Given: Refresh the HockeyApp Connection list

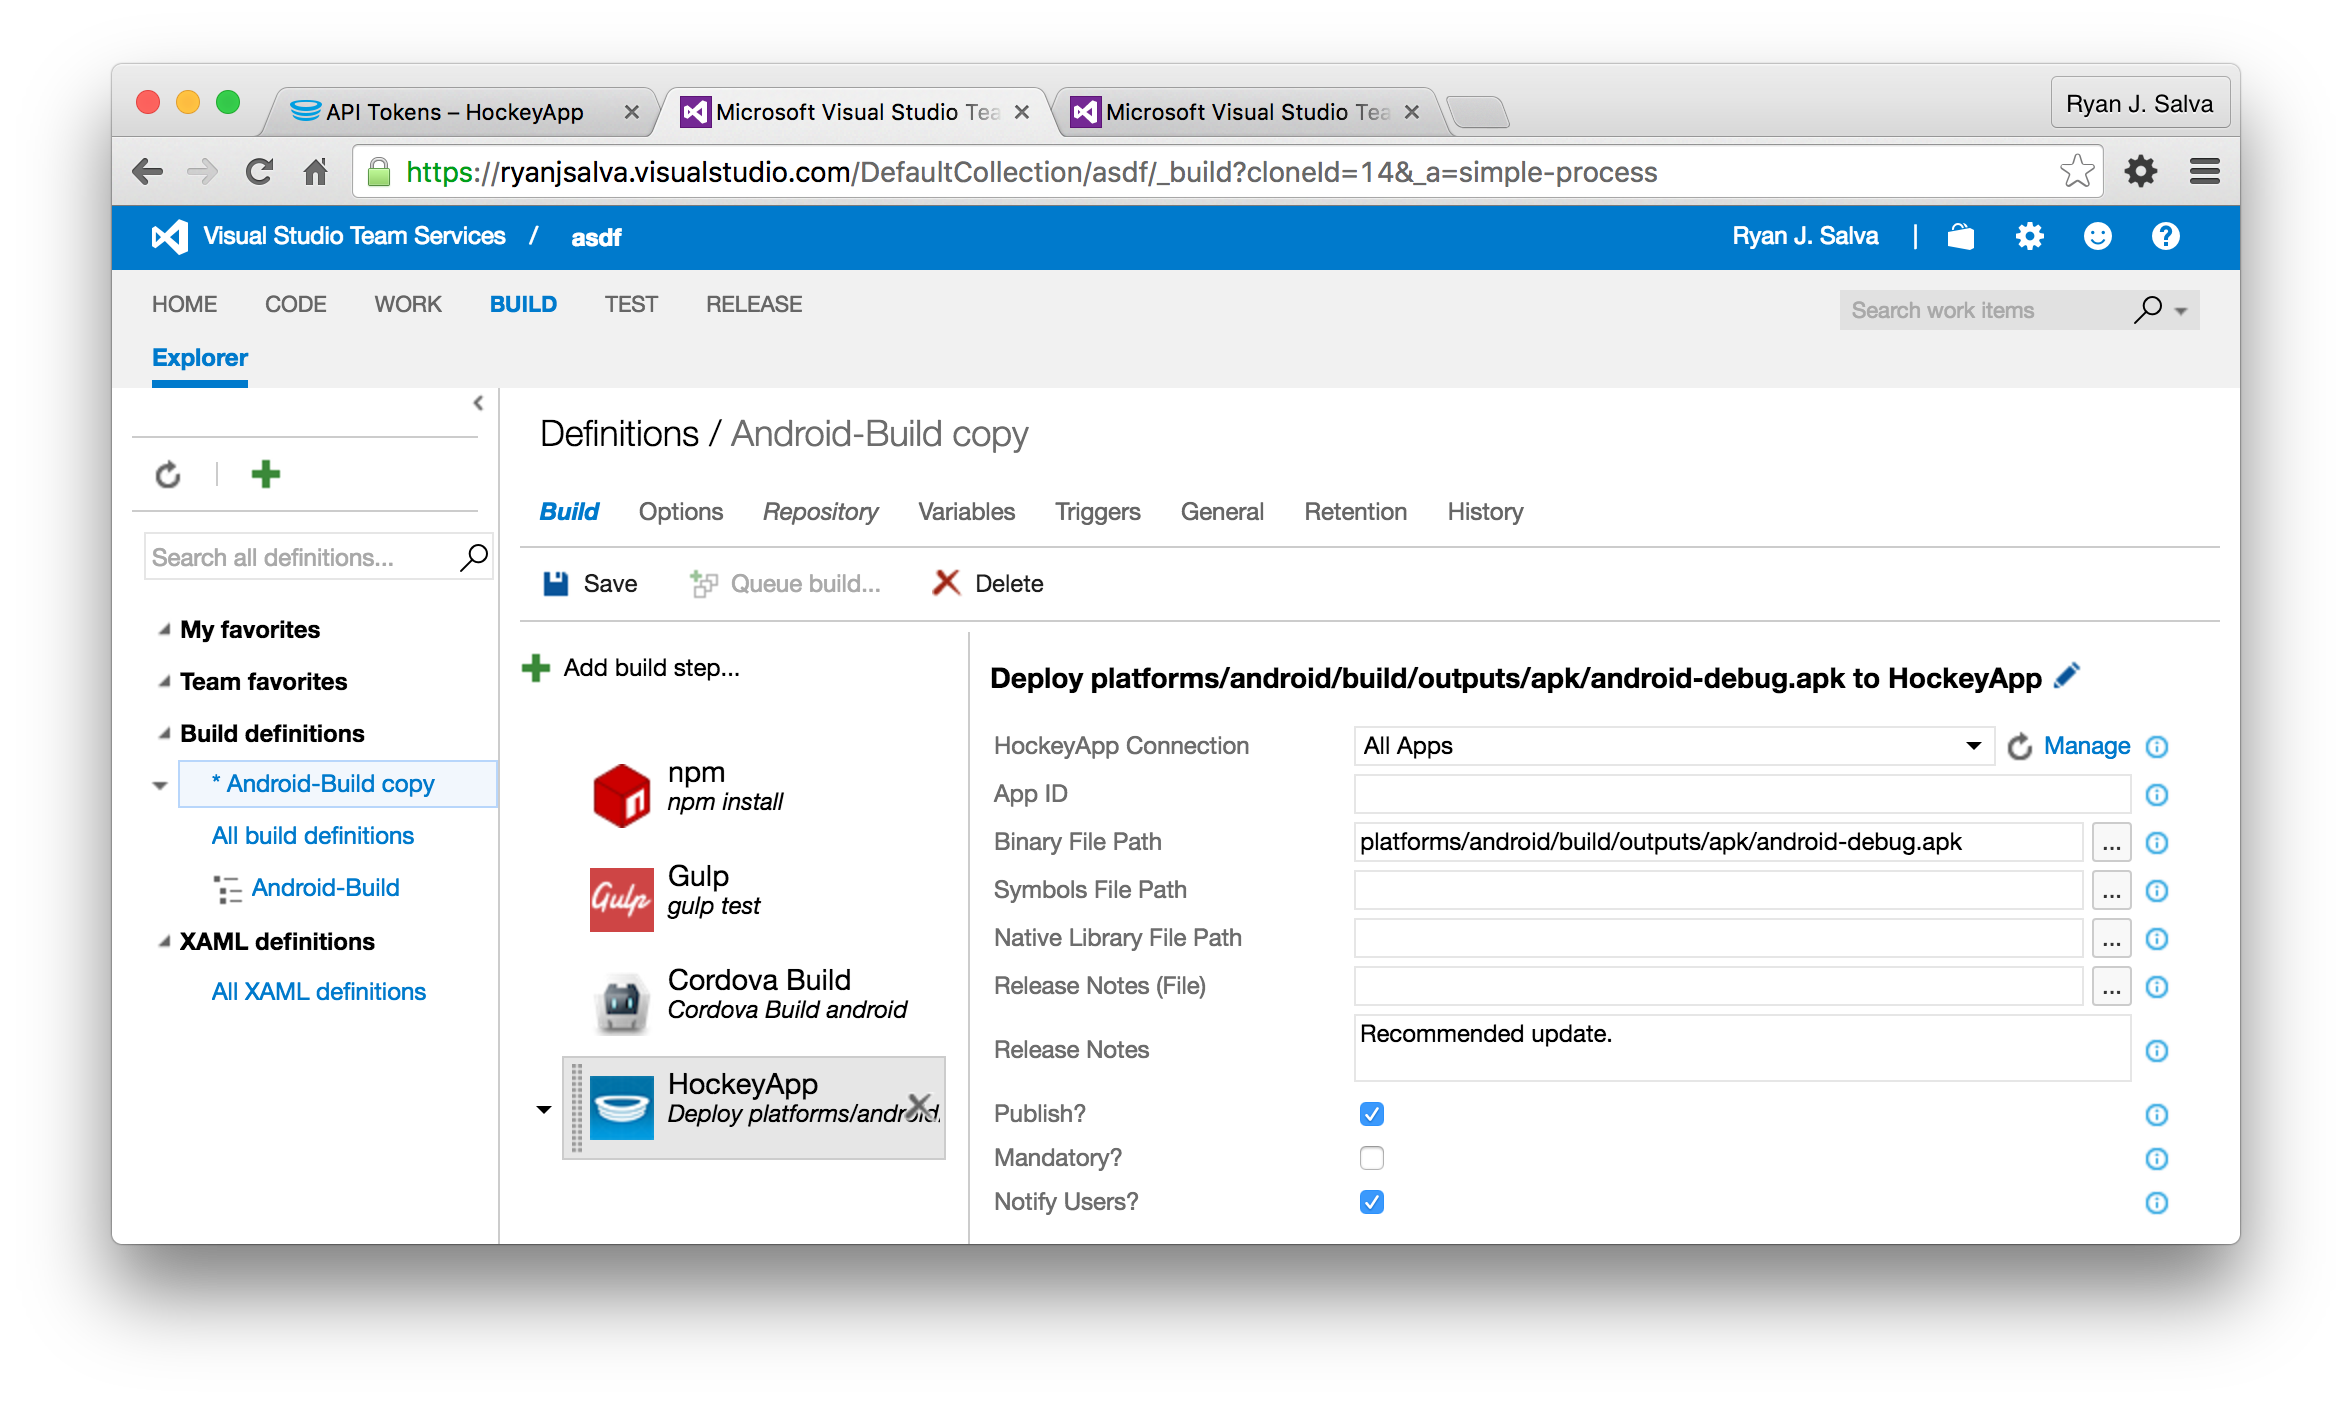Looking at the screenshot, I should point(2019,746).
